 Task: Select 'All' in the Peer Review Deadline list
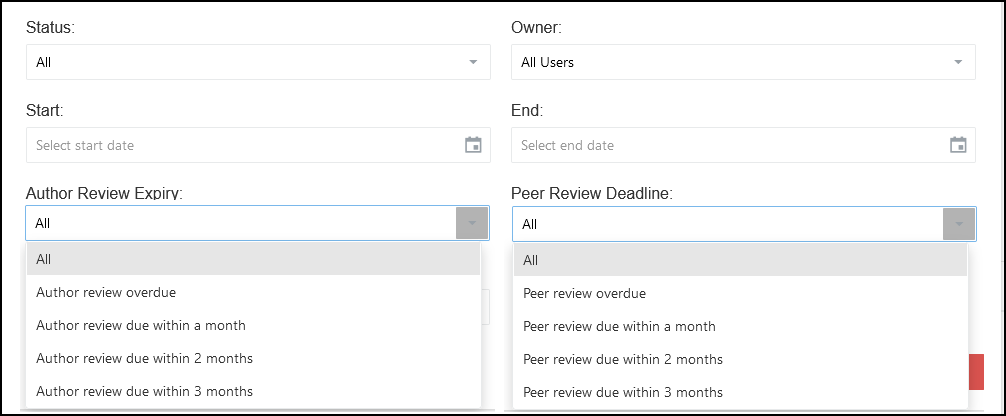click(x=740, y=260)
